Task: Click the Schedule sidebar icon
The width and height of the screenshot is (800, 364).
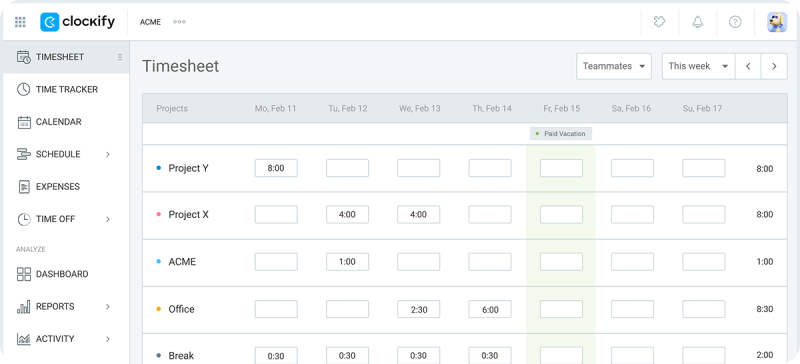Action: pos(23,154)
